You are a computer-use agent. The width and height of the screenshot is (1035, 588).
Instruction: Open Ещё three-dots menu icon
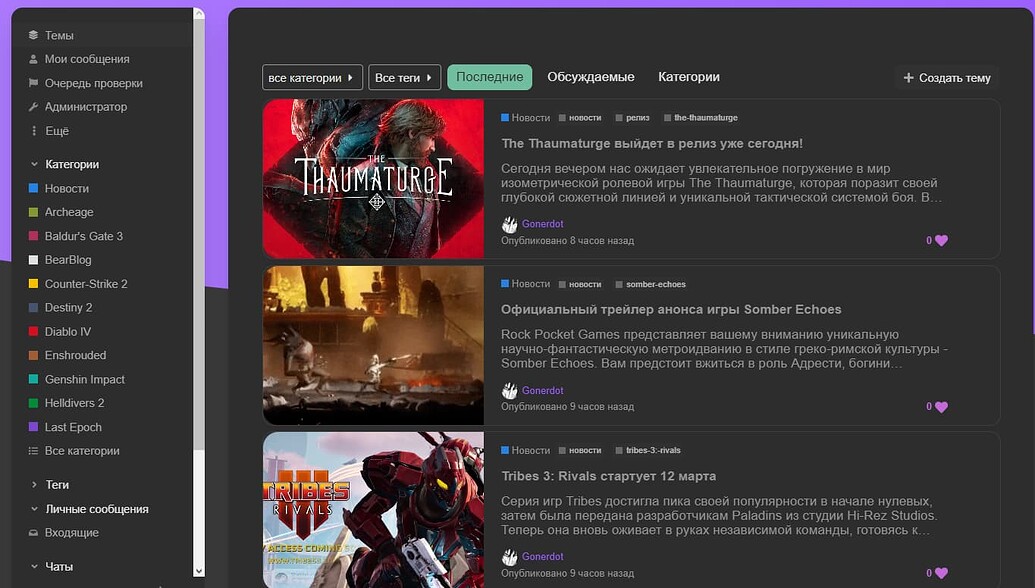pyautogui.click(x=34, y=131)
